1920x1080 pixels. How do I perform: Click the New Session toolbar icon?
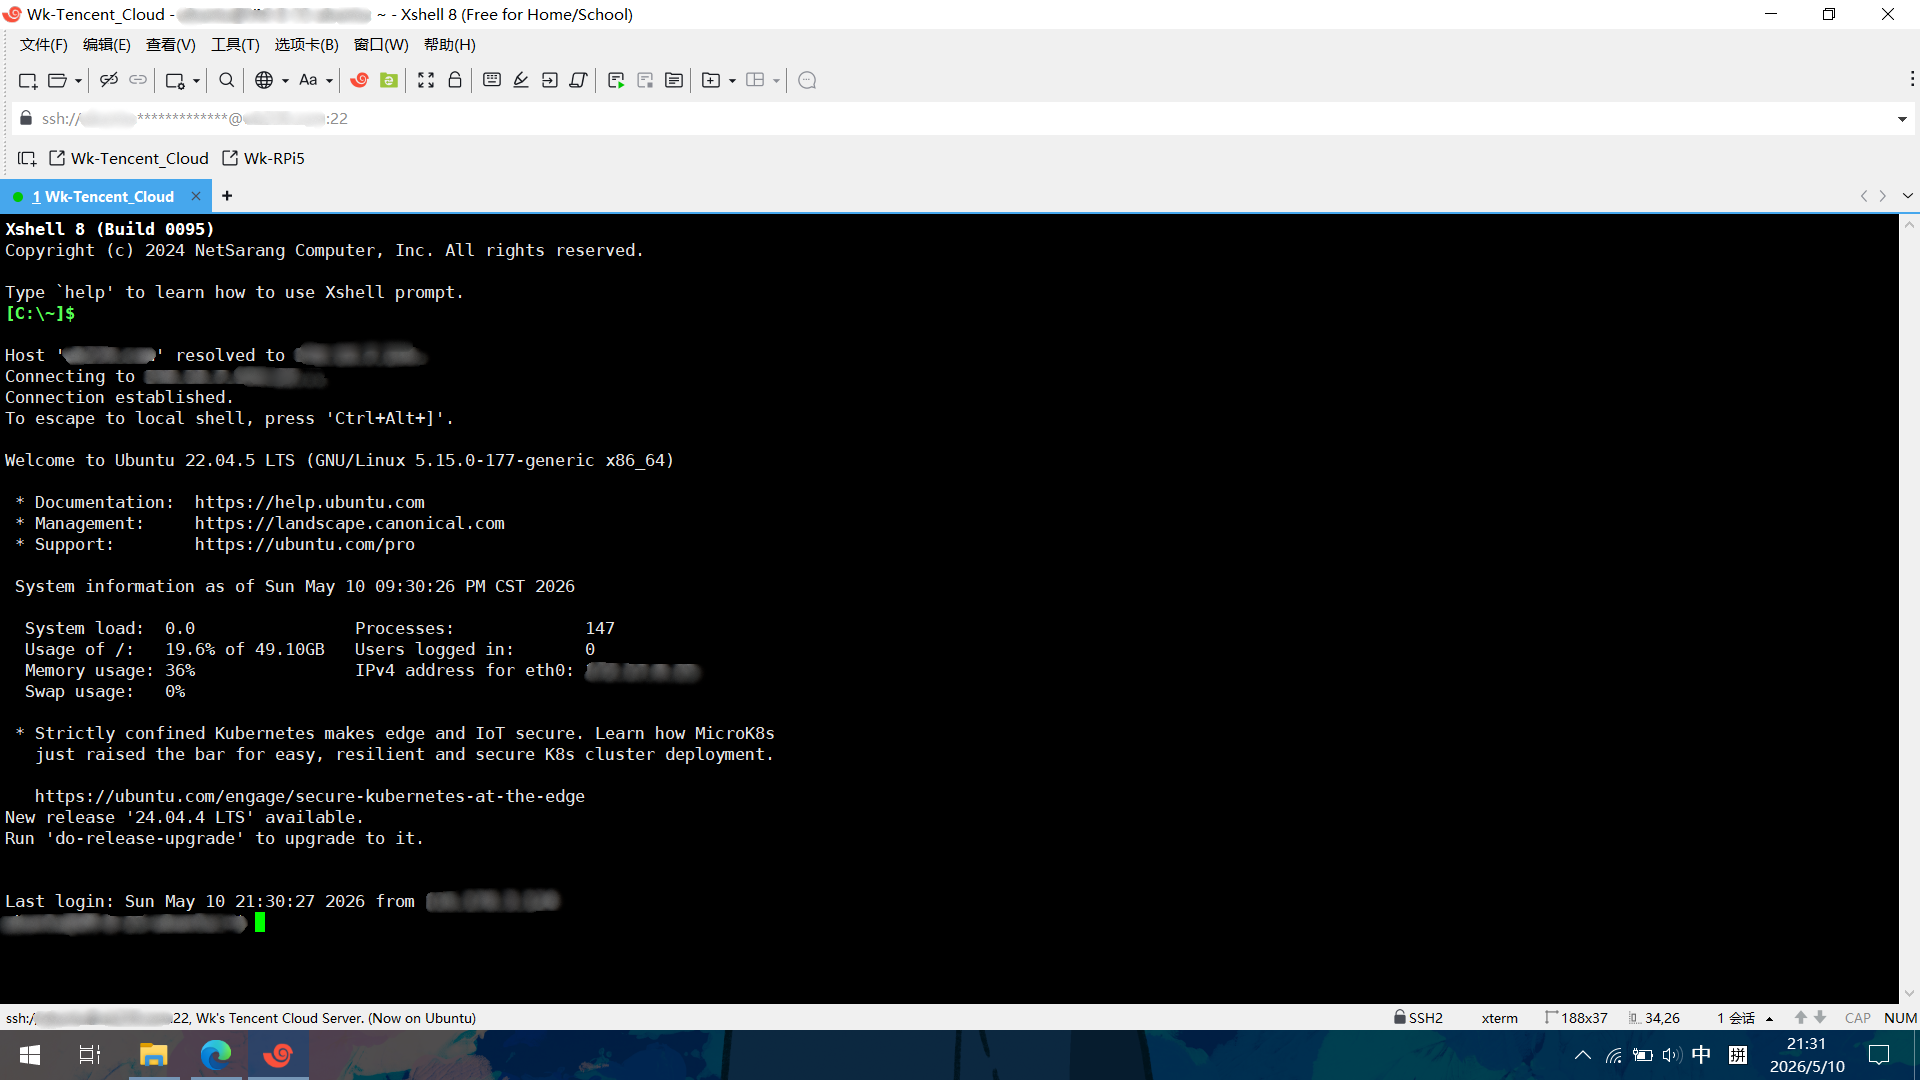click(x=28, y=80)
